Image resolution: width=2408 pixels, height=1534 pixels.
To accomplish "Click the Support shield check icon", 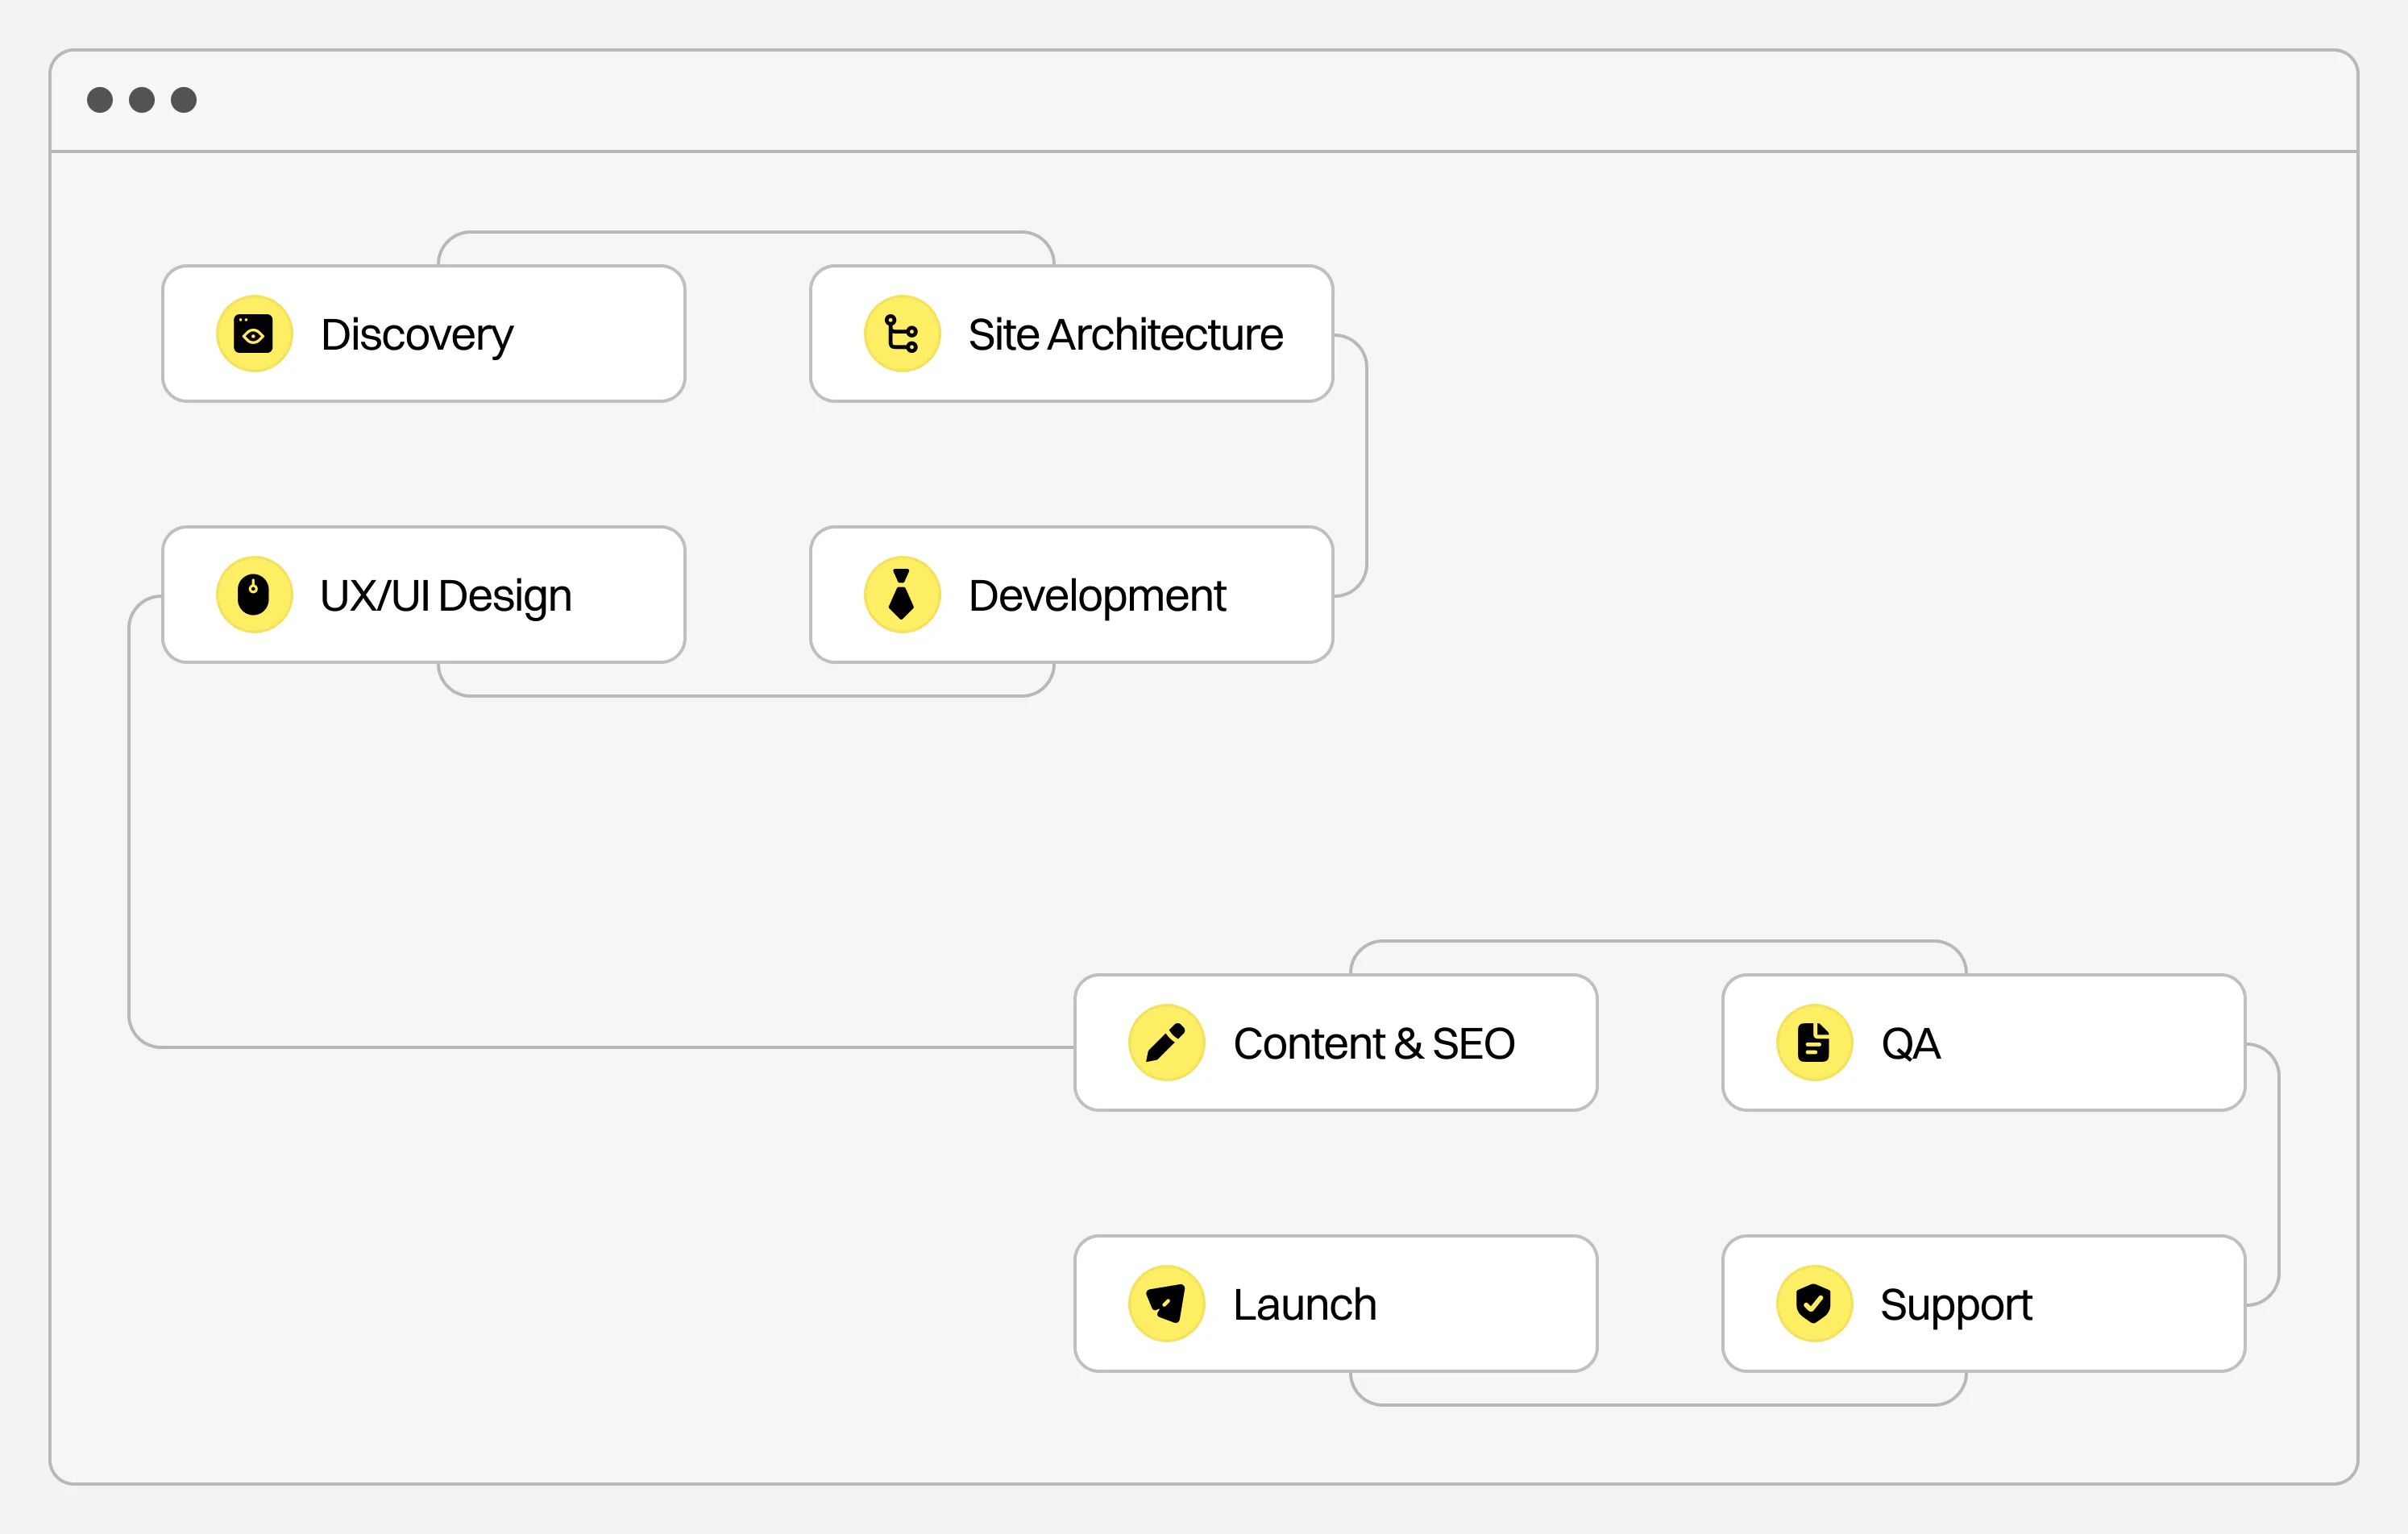I will pyautogui.click(x=1814, y=1304).
